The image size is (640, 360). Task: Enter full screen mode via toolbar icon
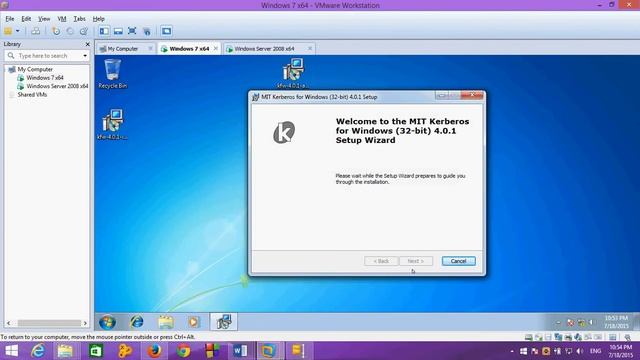pos(132,31)
